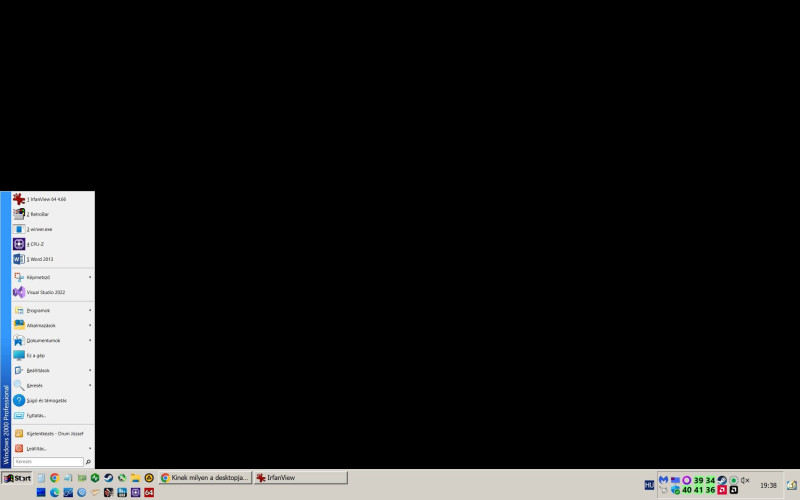Viewport: 800px width, 500px height.
Task: Click the Steam tray icon
Action: [722, 480]
